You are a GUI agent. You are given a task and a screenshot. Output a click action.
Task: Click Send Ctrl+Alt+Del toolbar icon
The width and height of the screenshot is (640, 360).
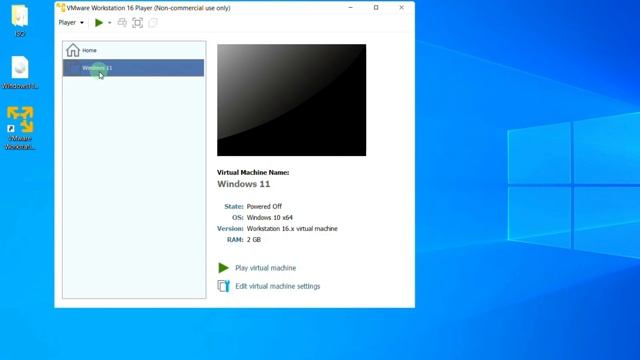point(122,22)
